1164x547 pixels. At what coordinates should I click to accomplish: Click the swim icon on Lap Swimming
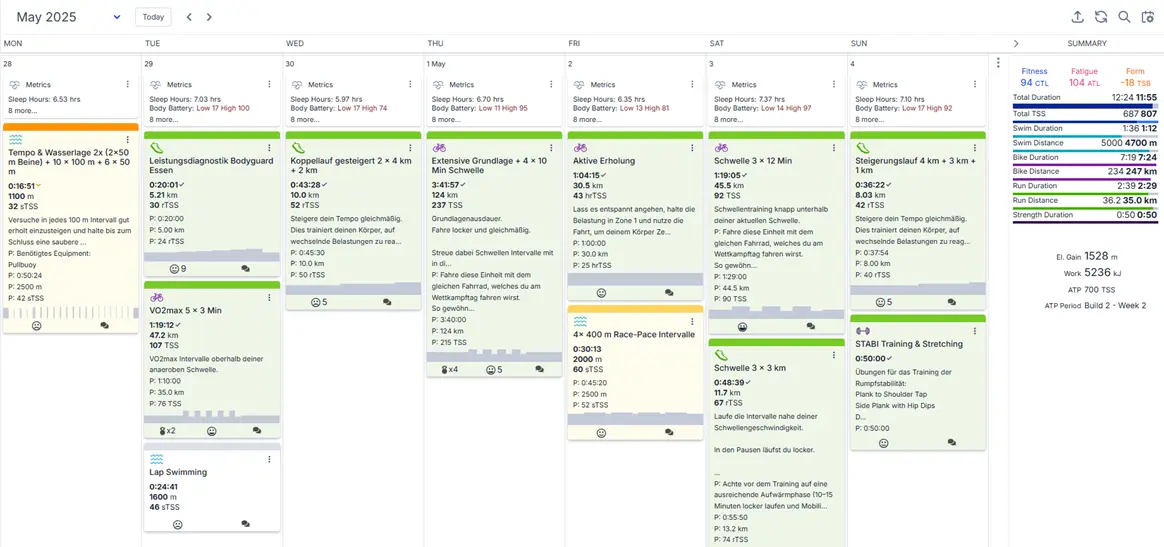156,459
